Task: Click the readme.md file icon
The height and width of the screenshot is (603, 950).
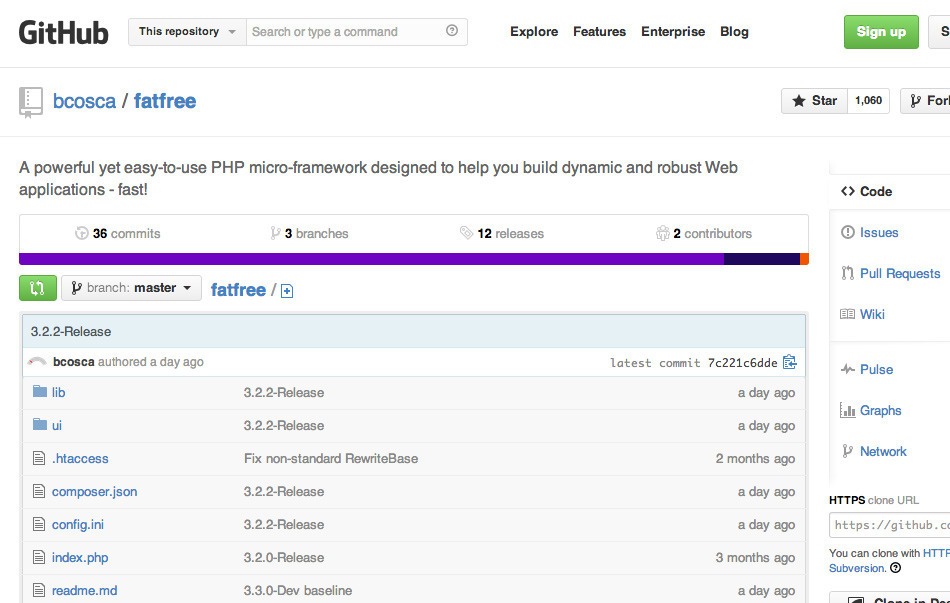Action: tap(39, 590)
